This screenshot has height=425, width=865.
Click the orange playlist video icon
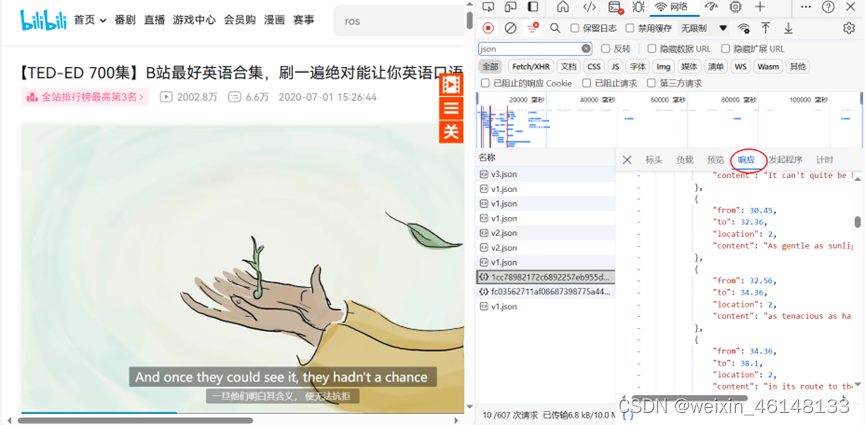pos(451,84)
